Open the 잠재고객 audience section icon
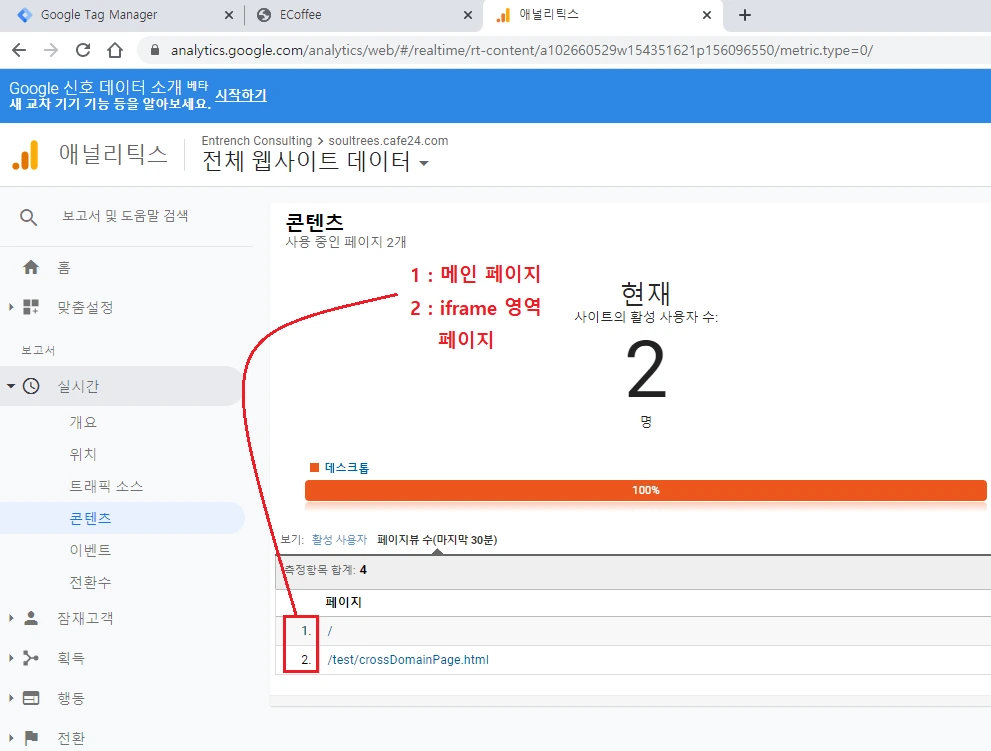The image size is (991, 751). click(30, 618)
